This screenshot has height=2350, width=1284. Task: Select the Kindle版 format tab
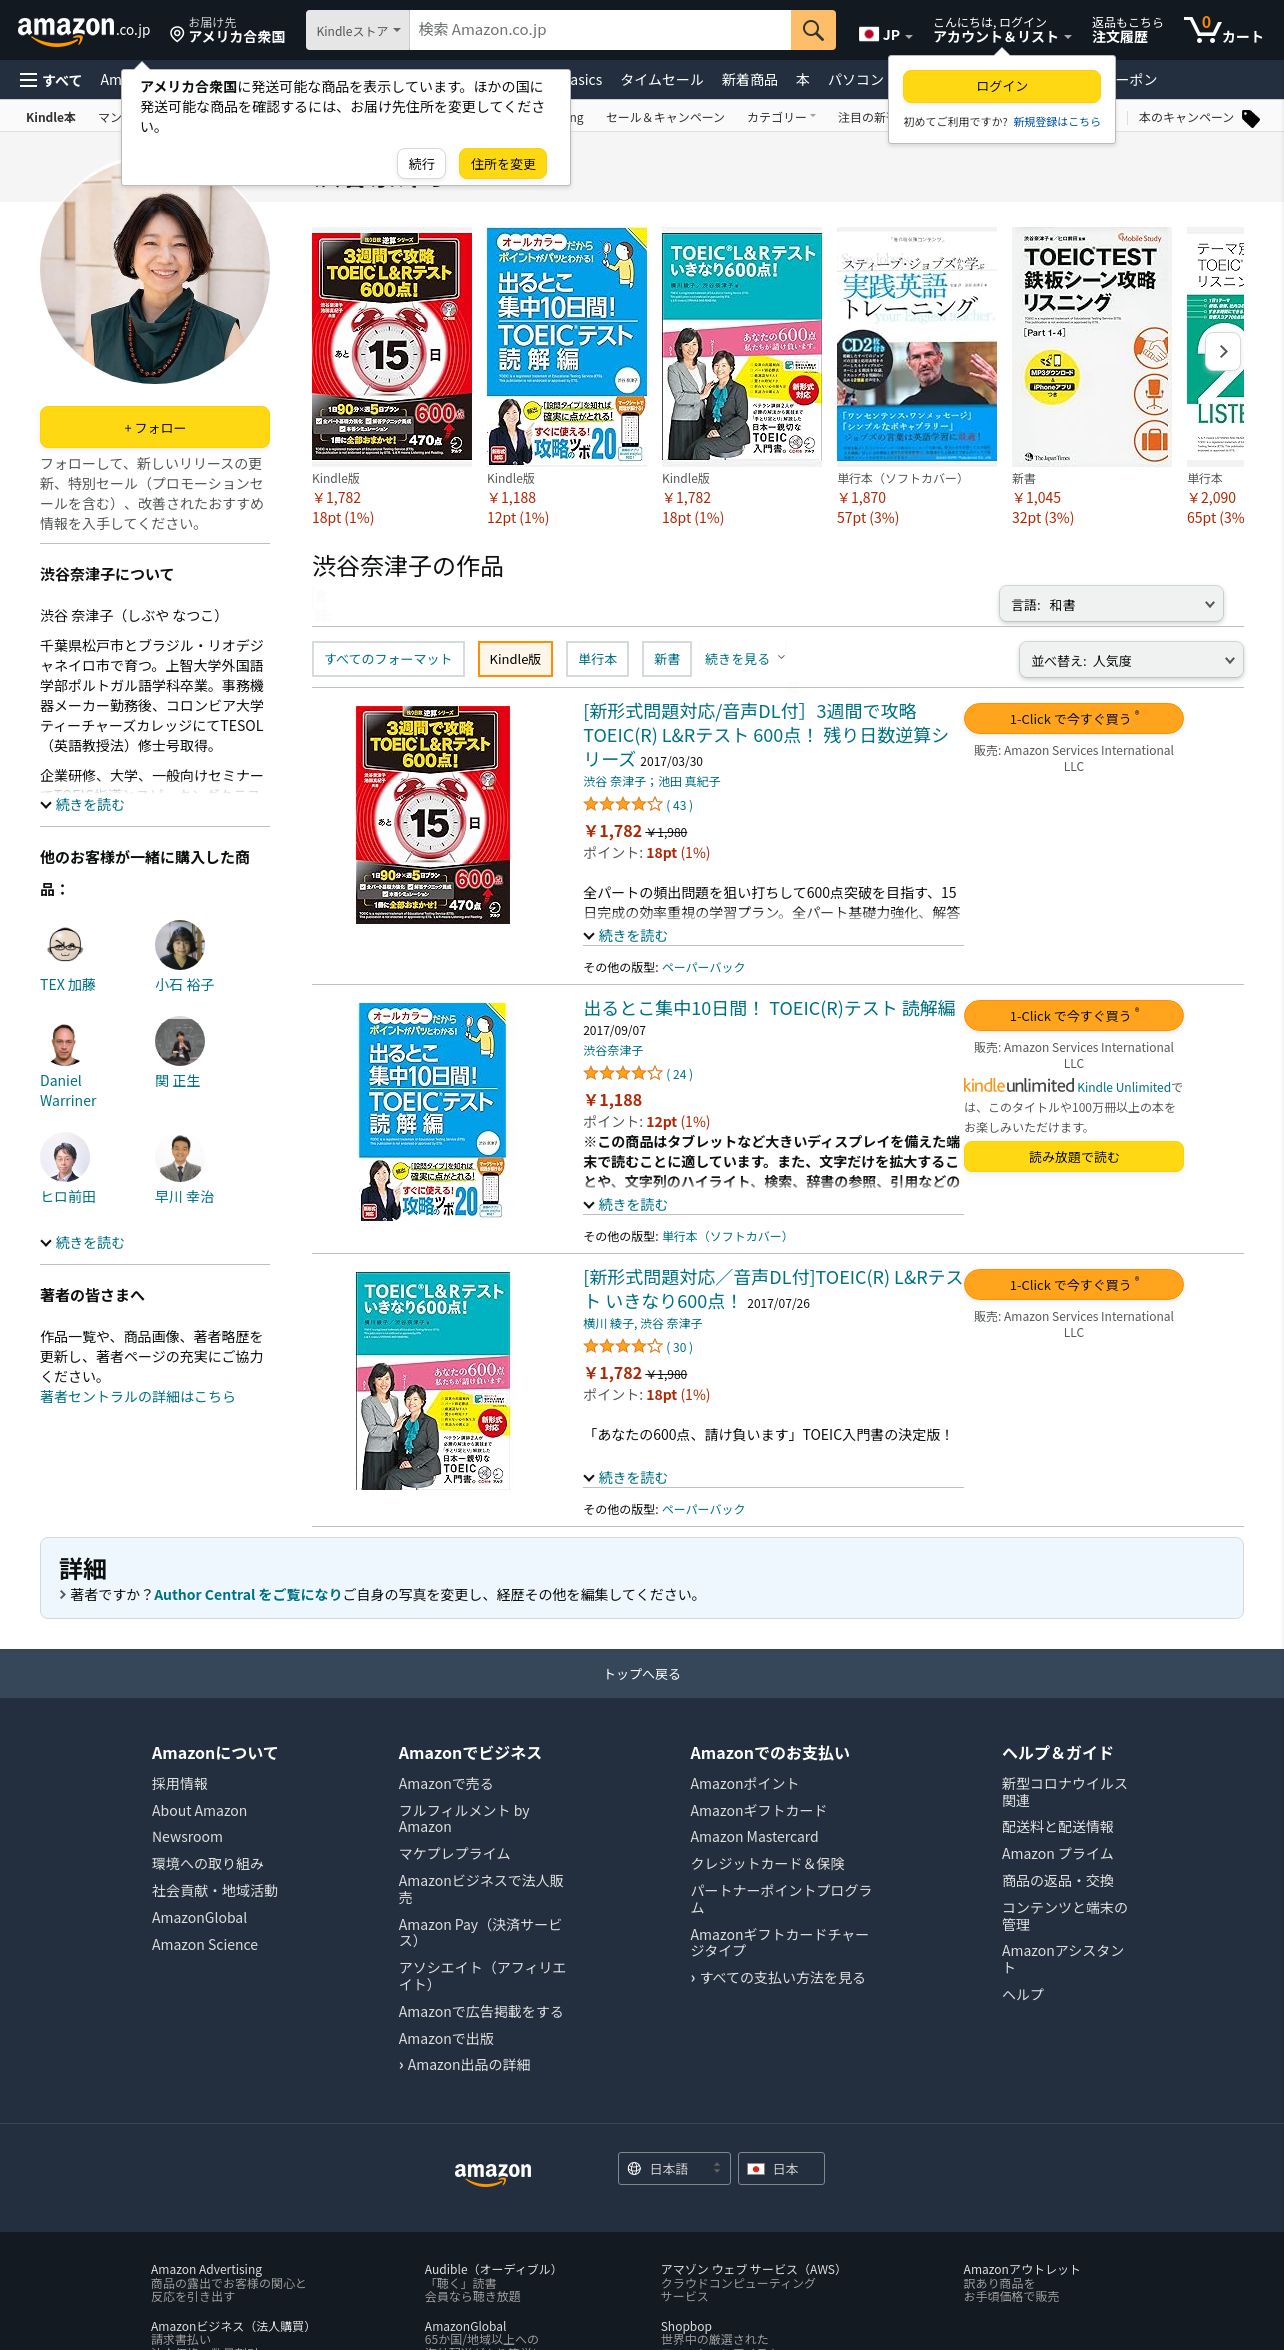tap(515, 659)
